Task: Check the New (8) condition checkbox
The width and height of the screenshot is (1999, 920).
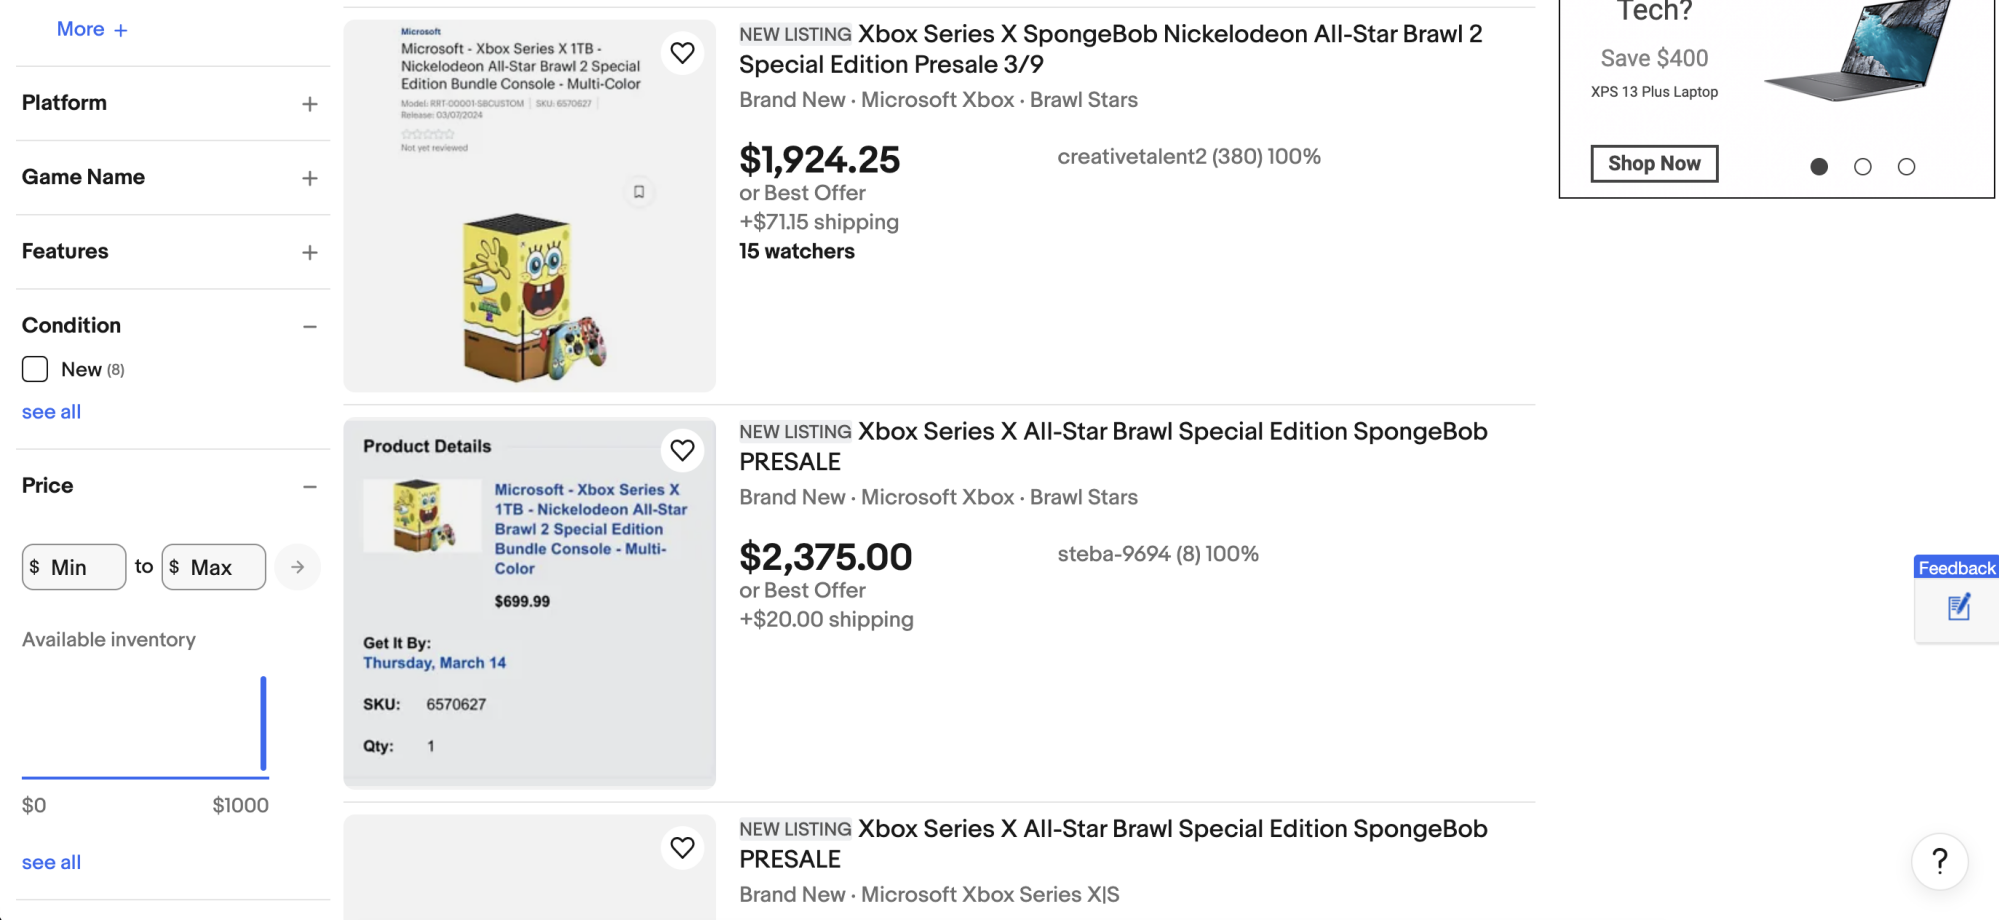Action: pos(35,369)
